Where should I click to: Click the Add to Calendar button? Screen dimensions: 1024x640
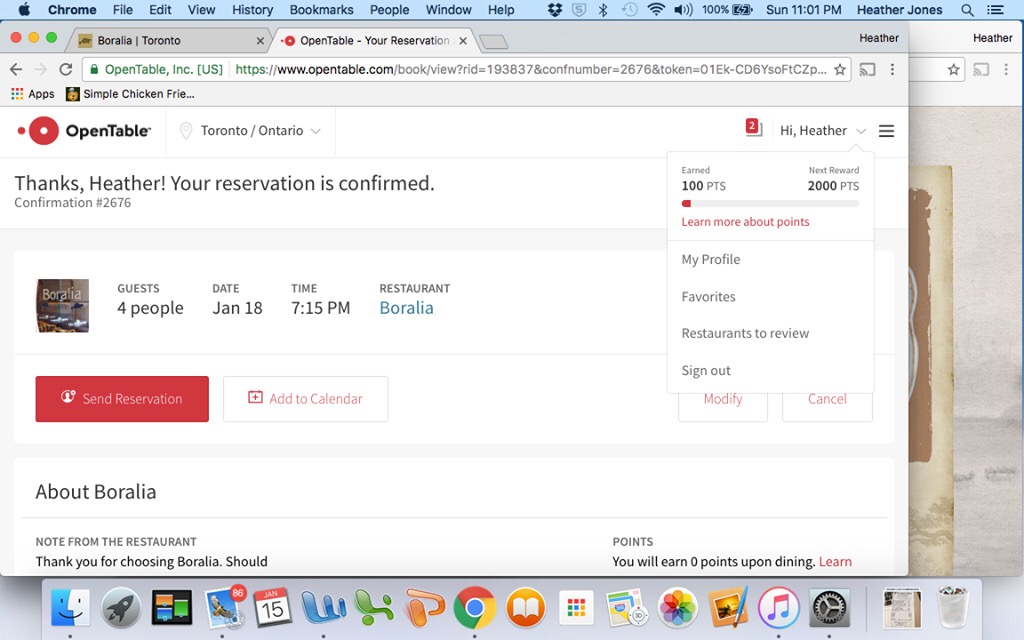[305, 399]
